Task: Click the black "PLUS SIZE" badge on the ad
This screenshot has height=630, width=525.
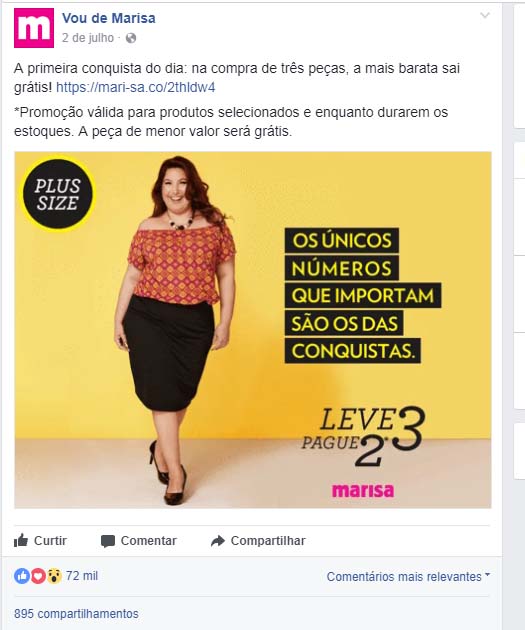Action: tap(58, 194)
